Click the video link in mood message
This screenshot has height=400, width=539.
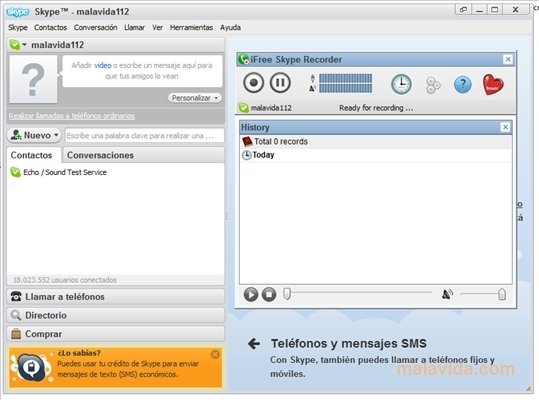tap(102, 65)
